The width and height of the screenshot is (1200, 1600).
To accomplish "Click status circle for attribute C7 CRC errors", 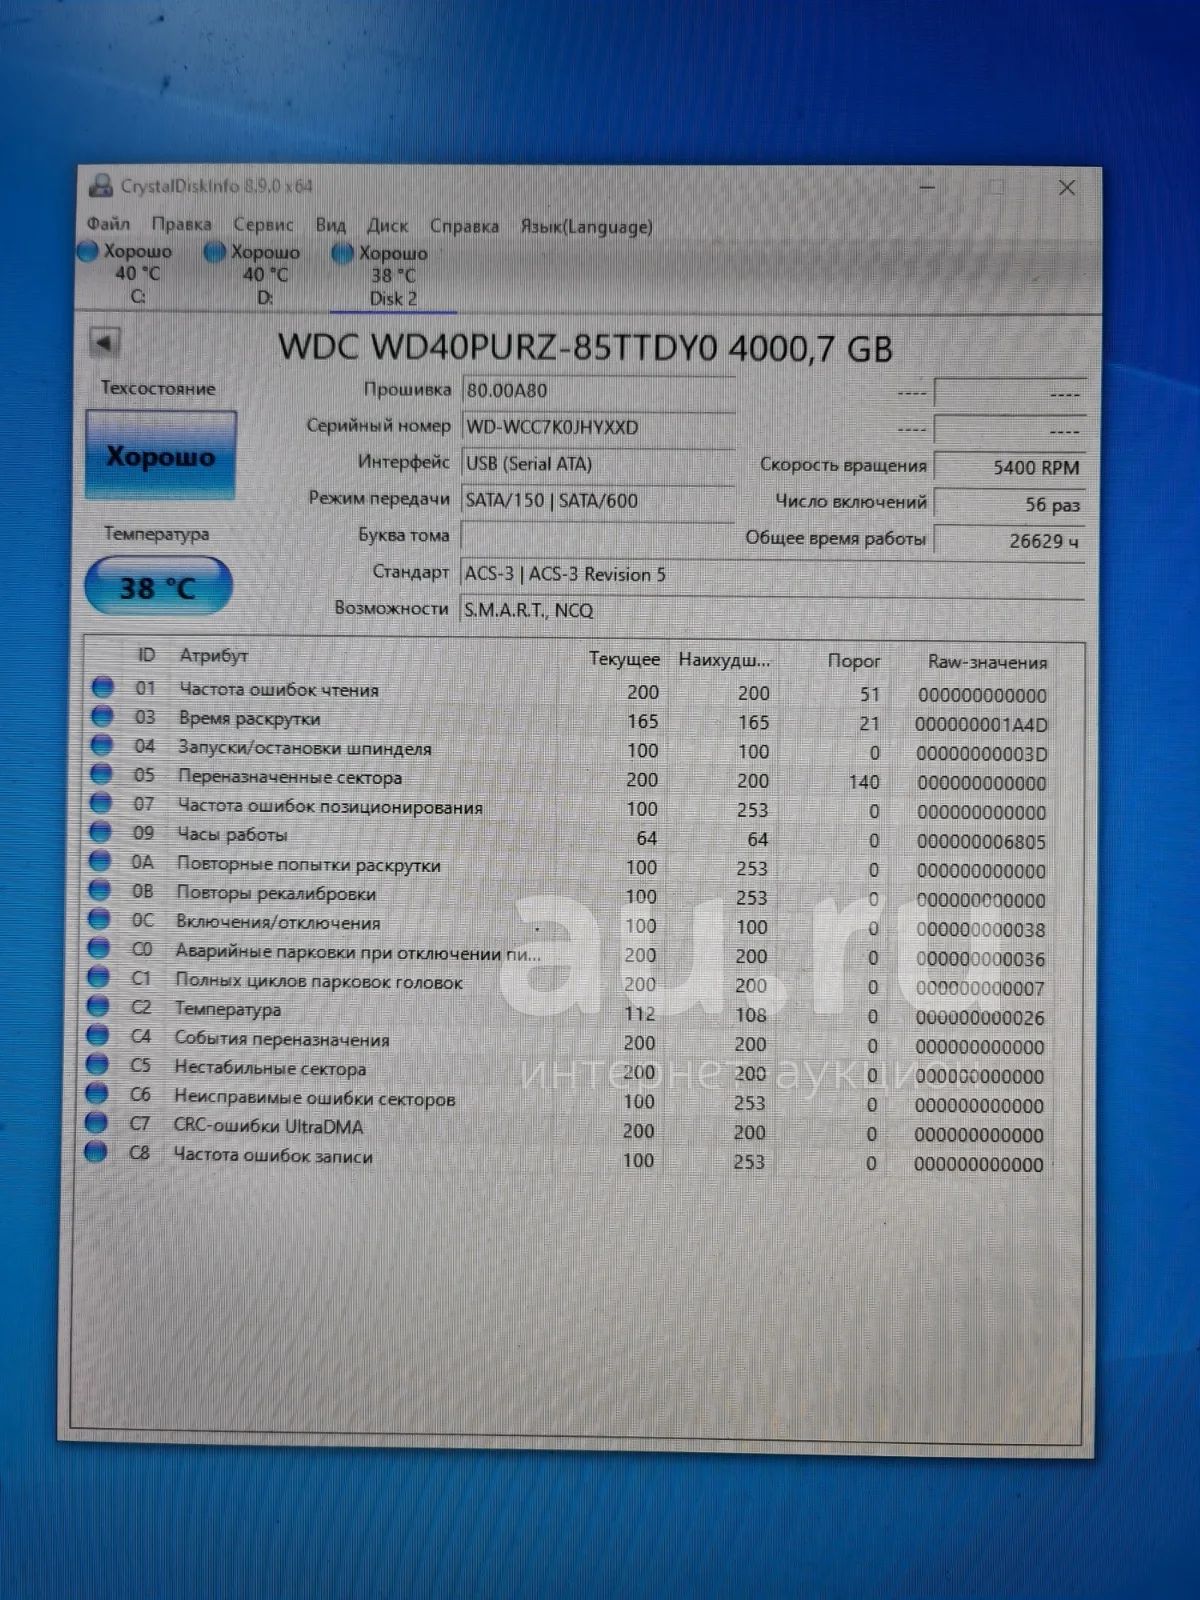I will click(x=96, y=1123).
